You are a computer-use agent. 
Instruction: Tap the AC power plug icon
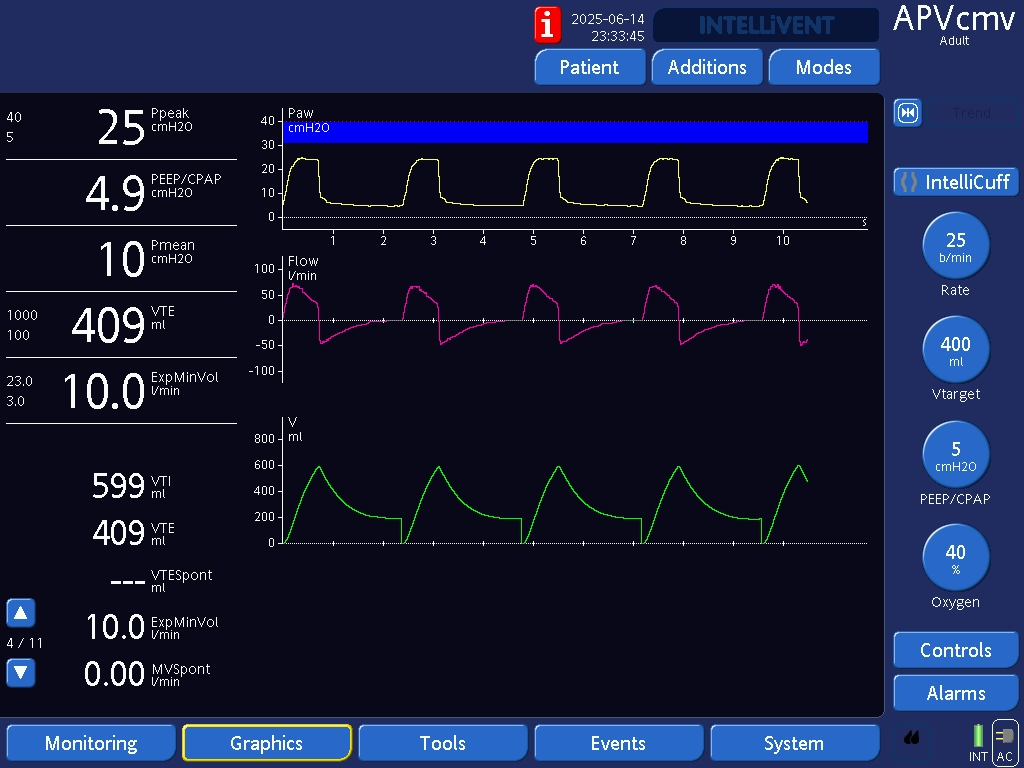pyautogui.click(x=1005, y=743)
